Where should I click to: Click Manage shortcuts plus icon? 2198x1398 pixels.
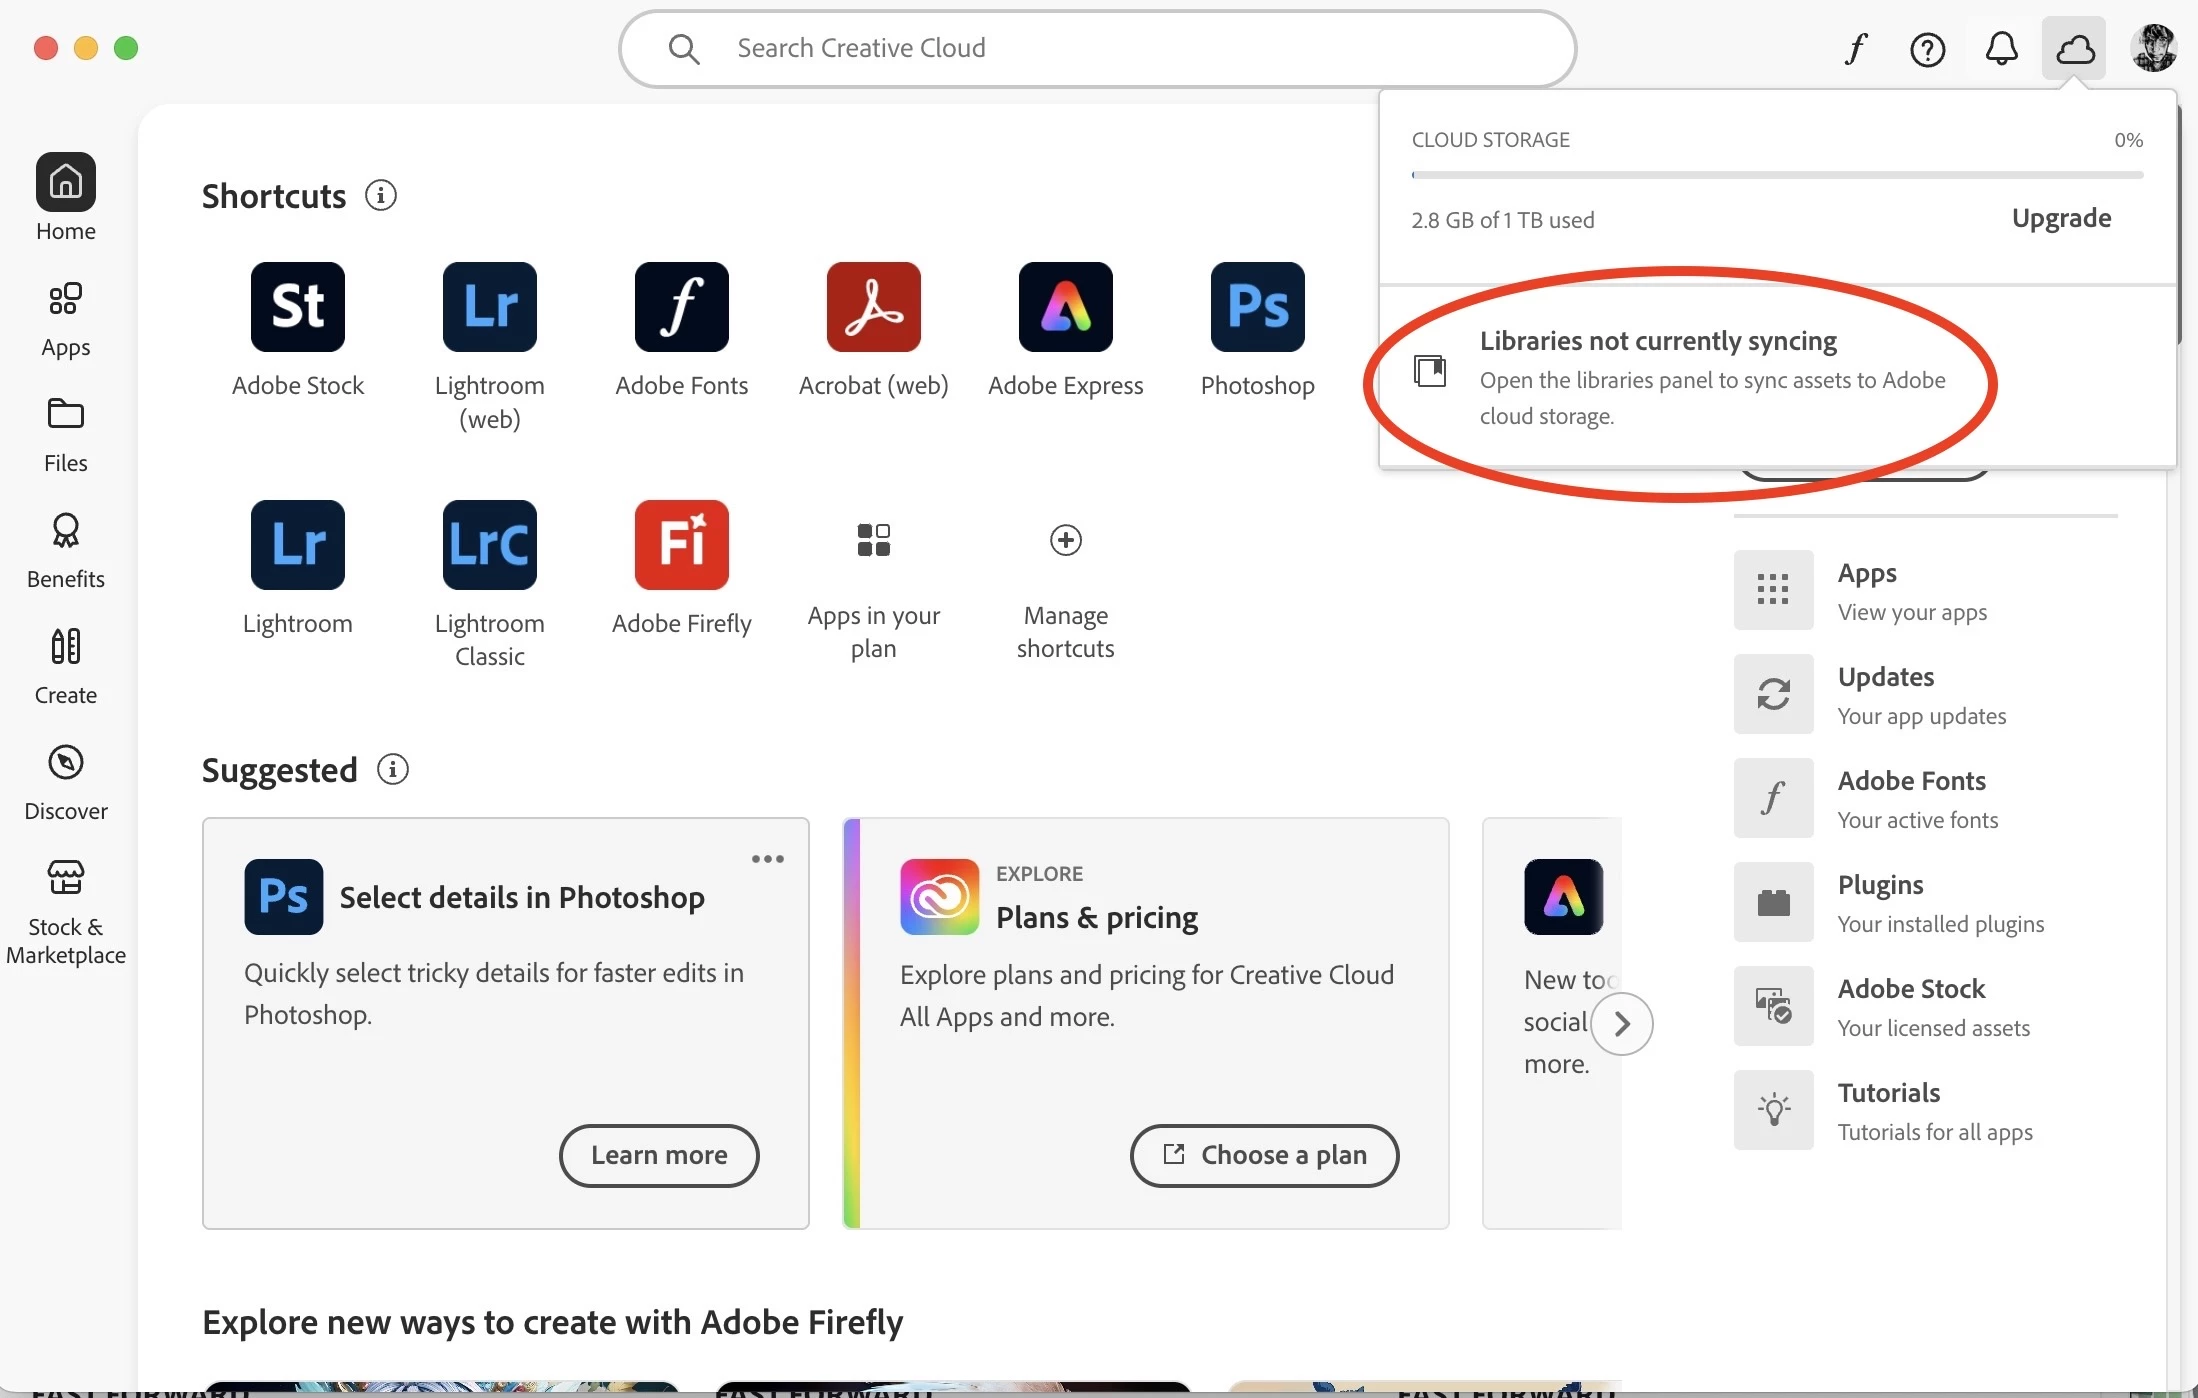pos(1065,540)
